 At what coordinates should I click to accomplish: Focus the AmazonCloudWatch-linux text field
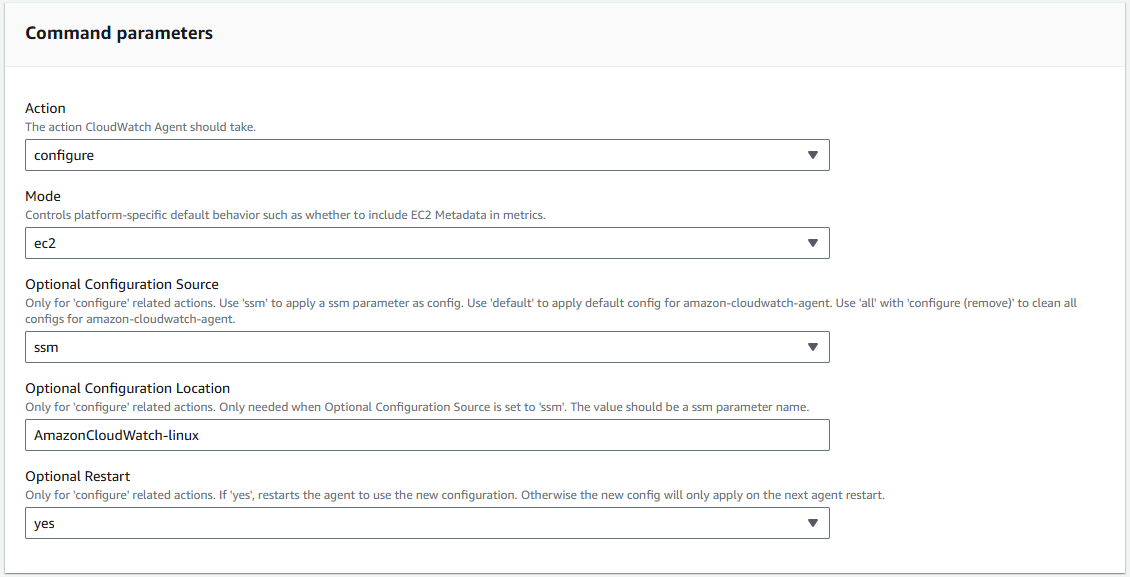point(426,435)
